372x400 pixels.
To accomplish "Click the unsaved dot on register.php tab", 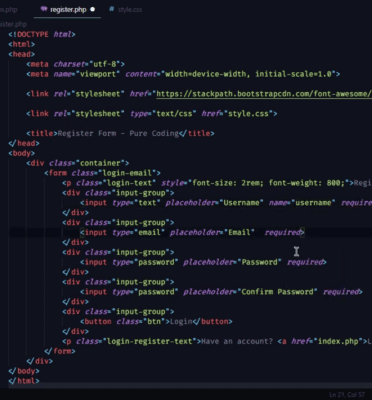I will point(93,9).
